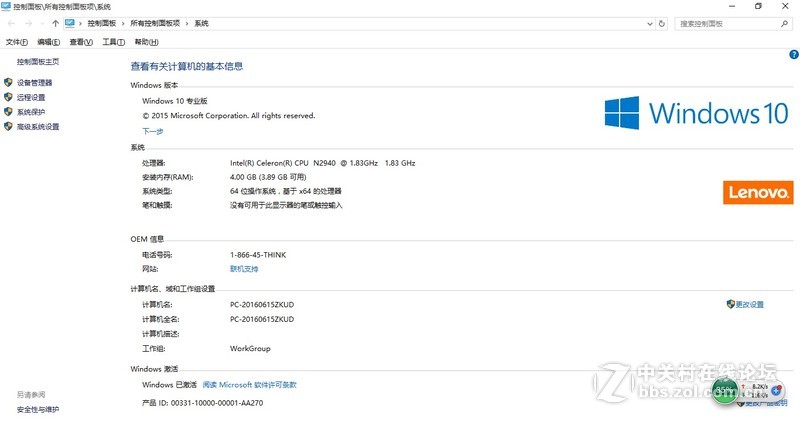
Task: Click the search magnifier icon
Action: (x=784, y=23)
